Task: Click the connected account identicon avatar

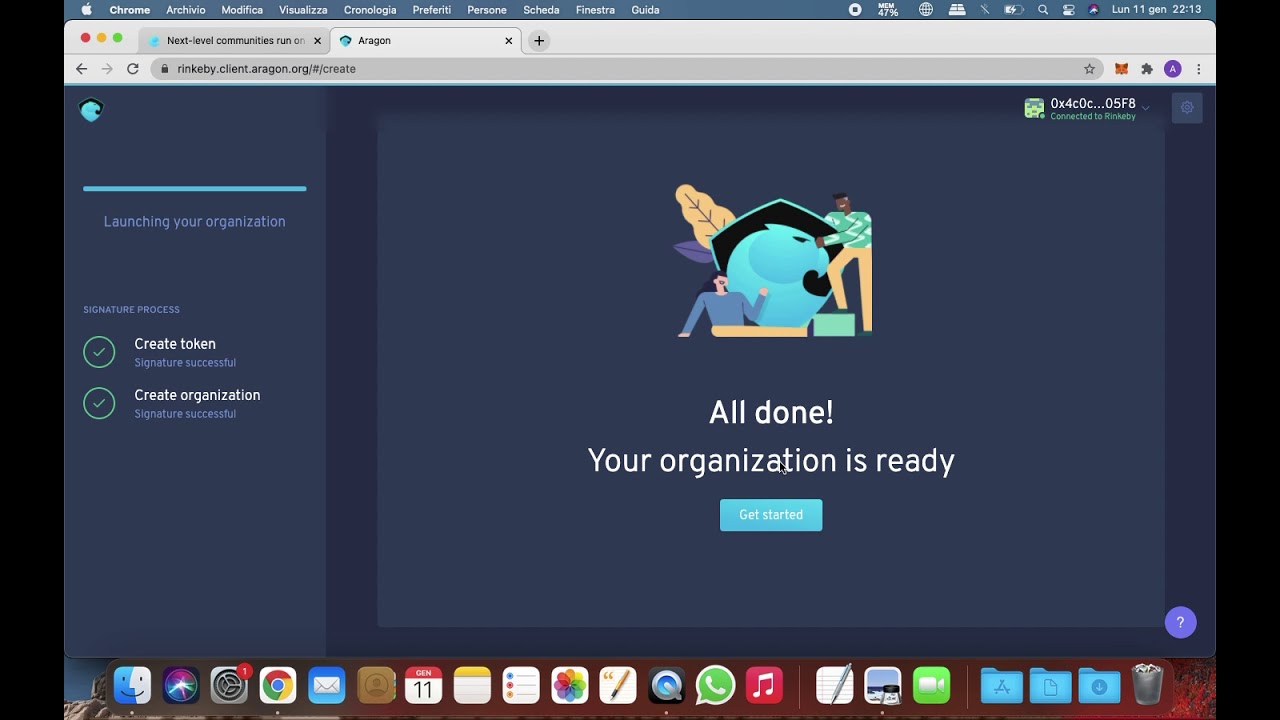Action: (x=1034, y=108)
